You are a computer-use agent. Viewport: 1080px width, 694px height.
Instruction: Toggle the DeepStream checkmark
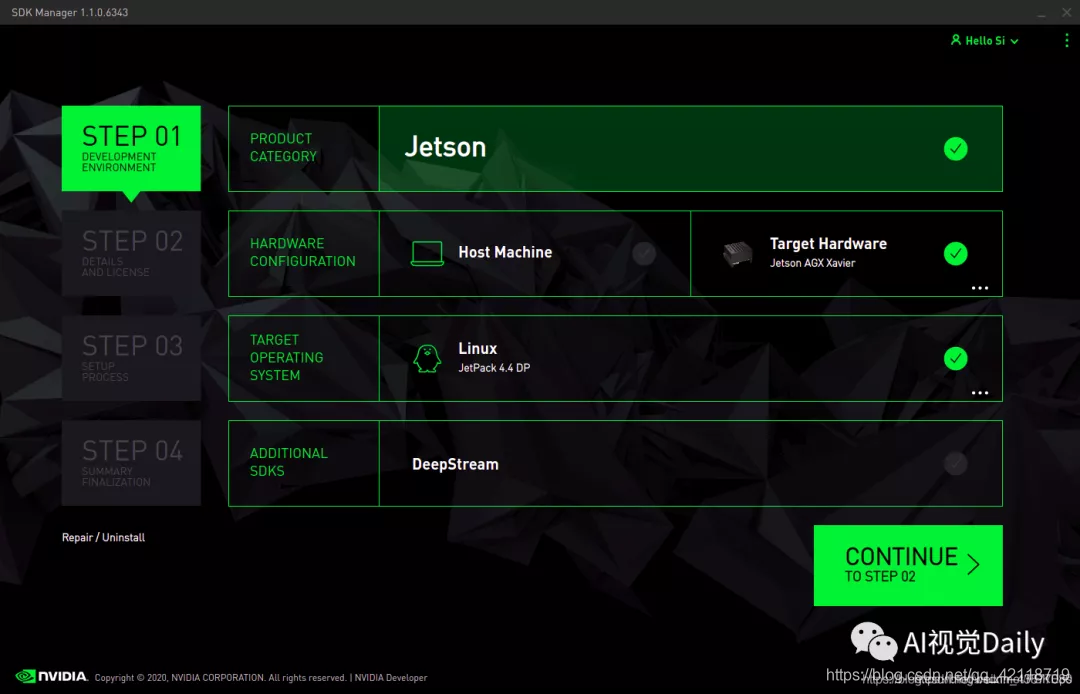tap(955, 463)
